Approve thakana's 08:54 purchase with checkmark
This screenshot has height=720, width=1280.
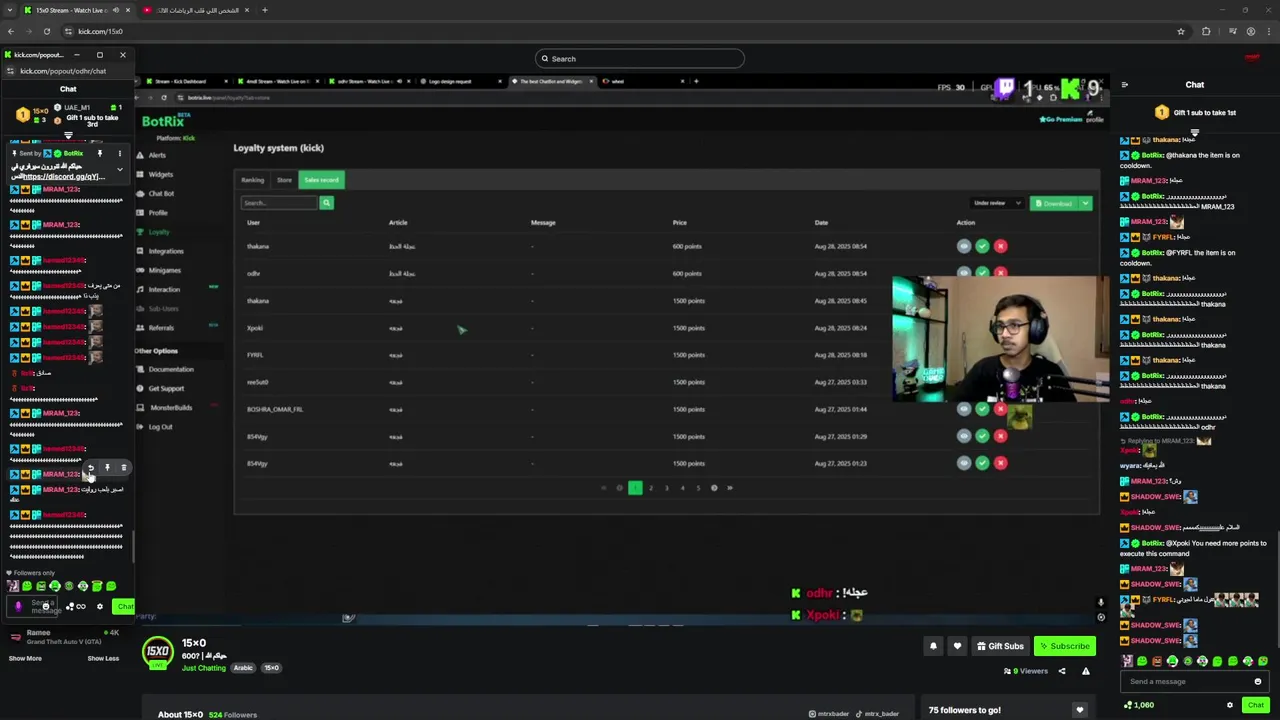click(982, 246)
